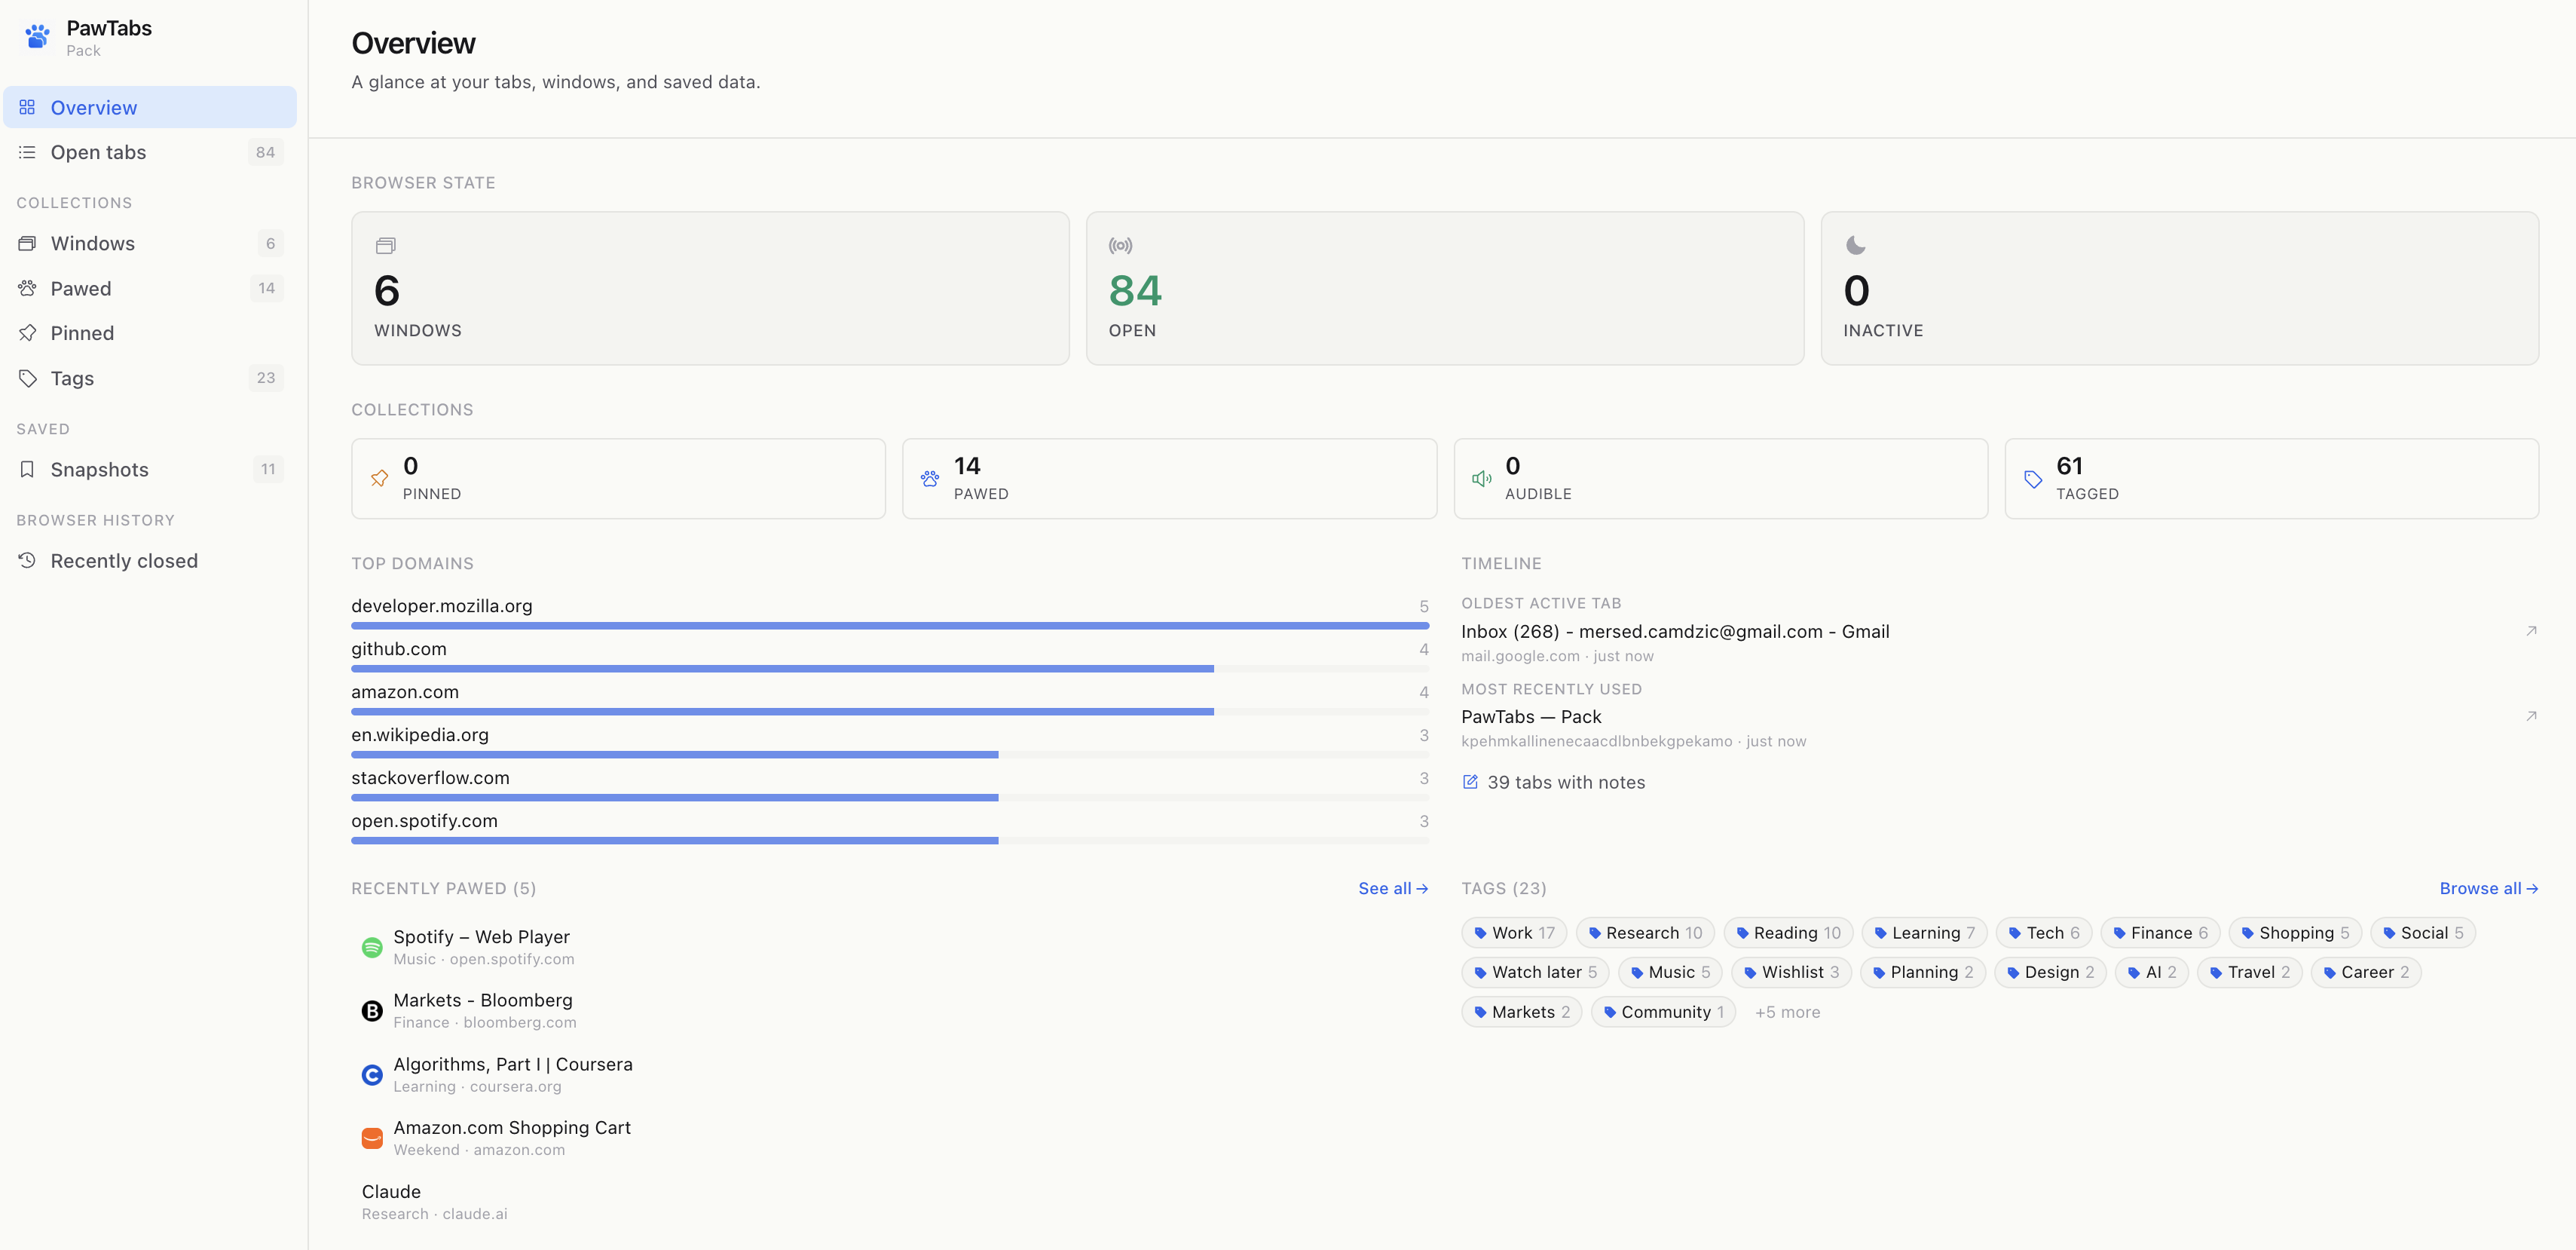Click the Open tabs 84 count badge

265,152
